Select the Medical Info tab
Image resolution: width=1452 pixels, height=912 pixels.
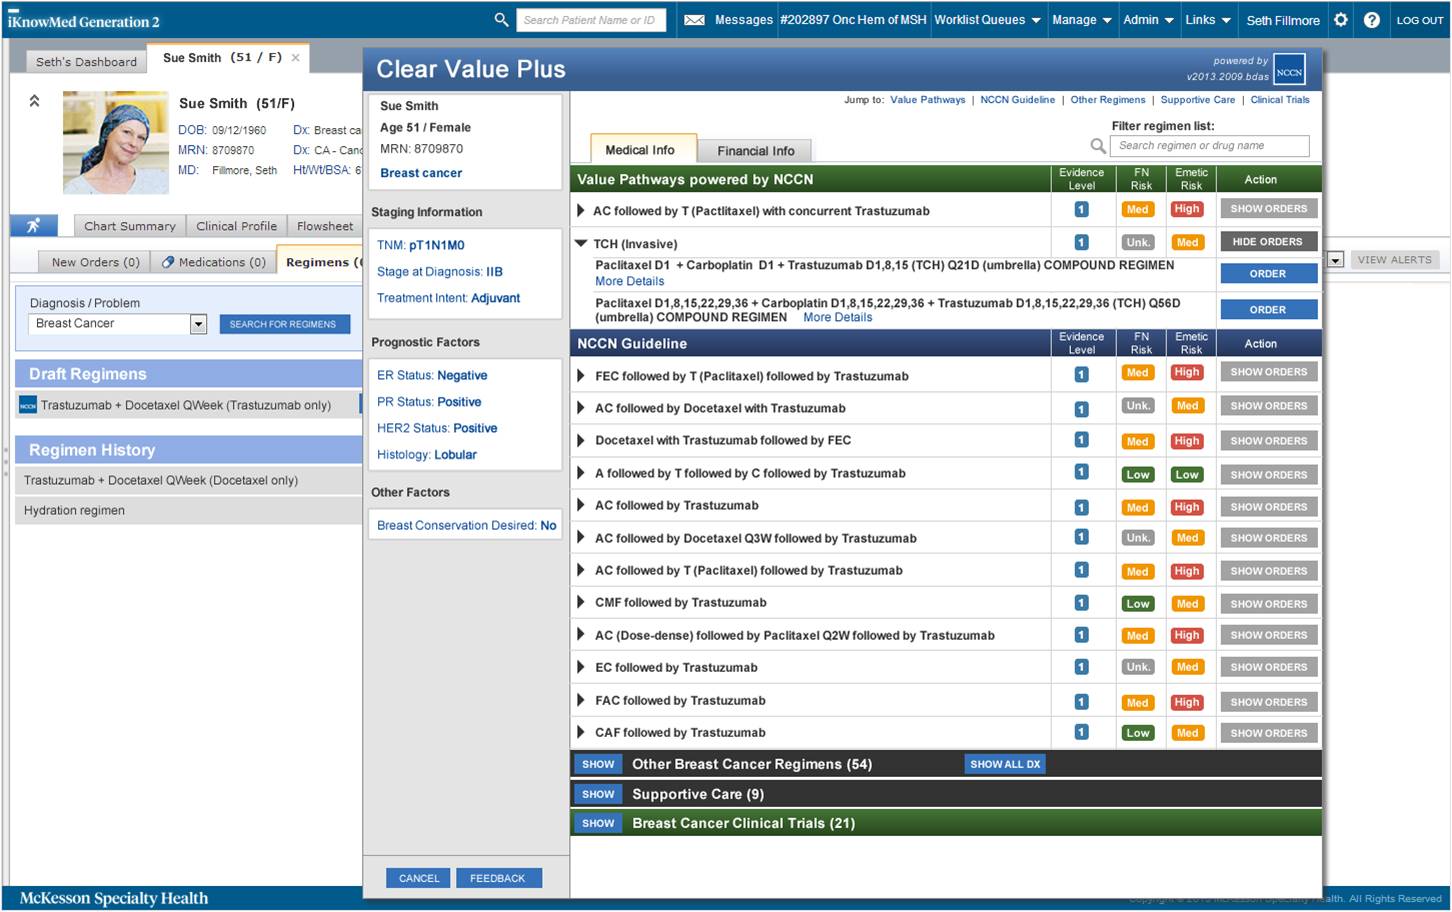[639, 150]
